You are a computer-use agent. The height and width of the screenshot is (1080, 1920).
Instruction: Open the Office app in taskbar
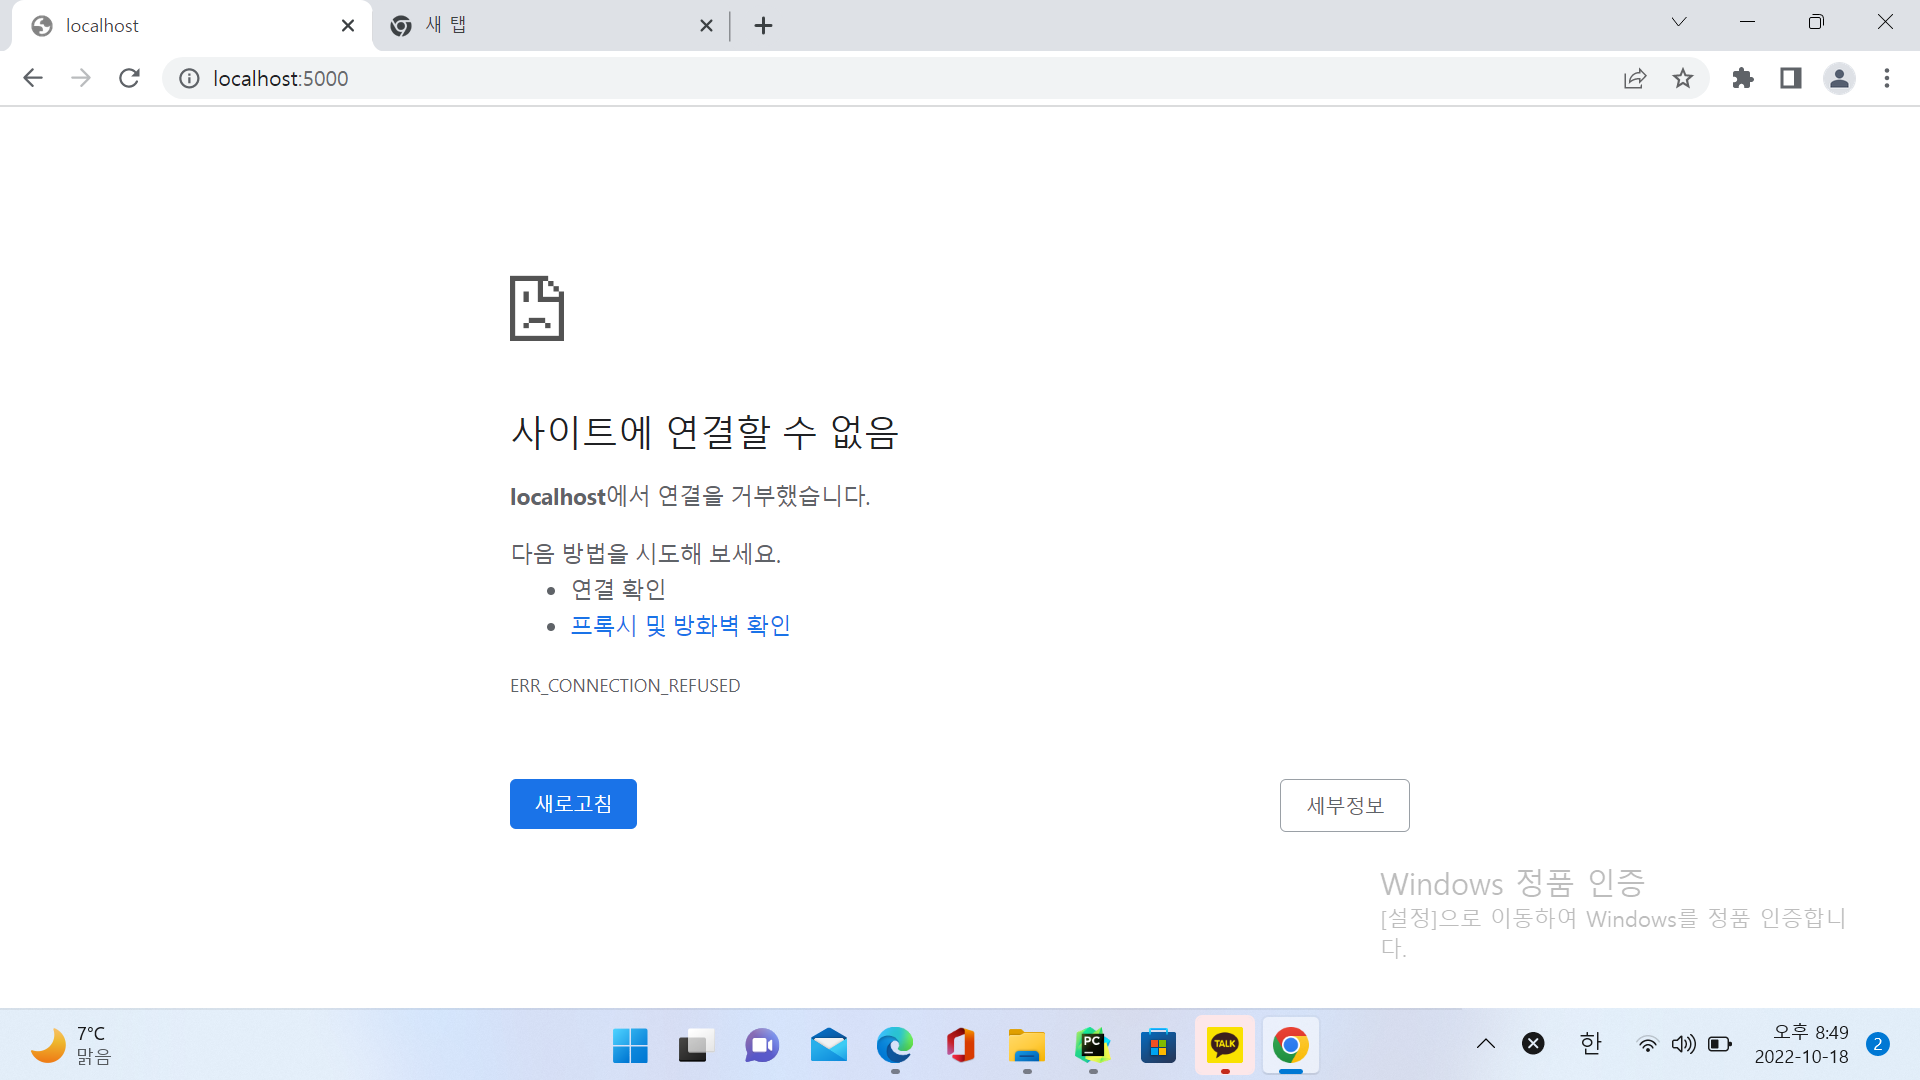click(x=960, y=1046)
